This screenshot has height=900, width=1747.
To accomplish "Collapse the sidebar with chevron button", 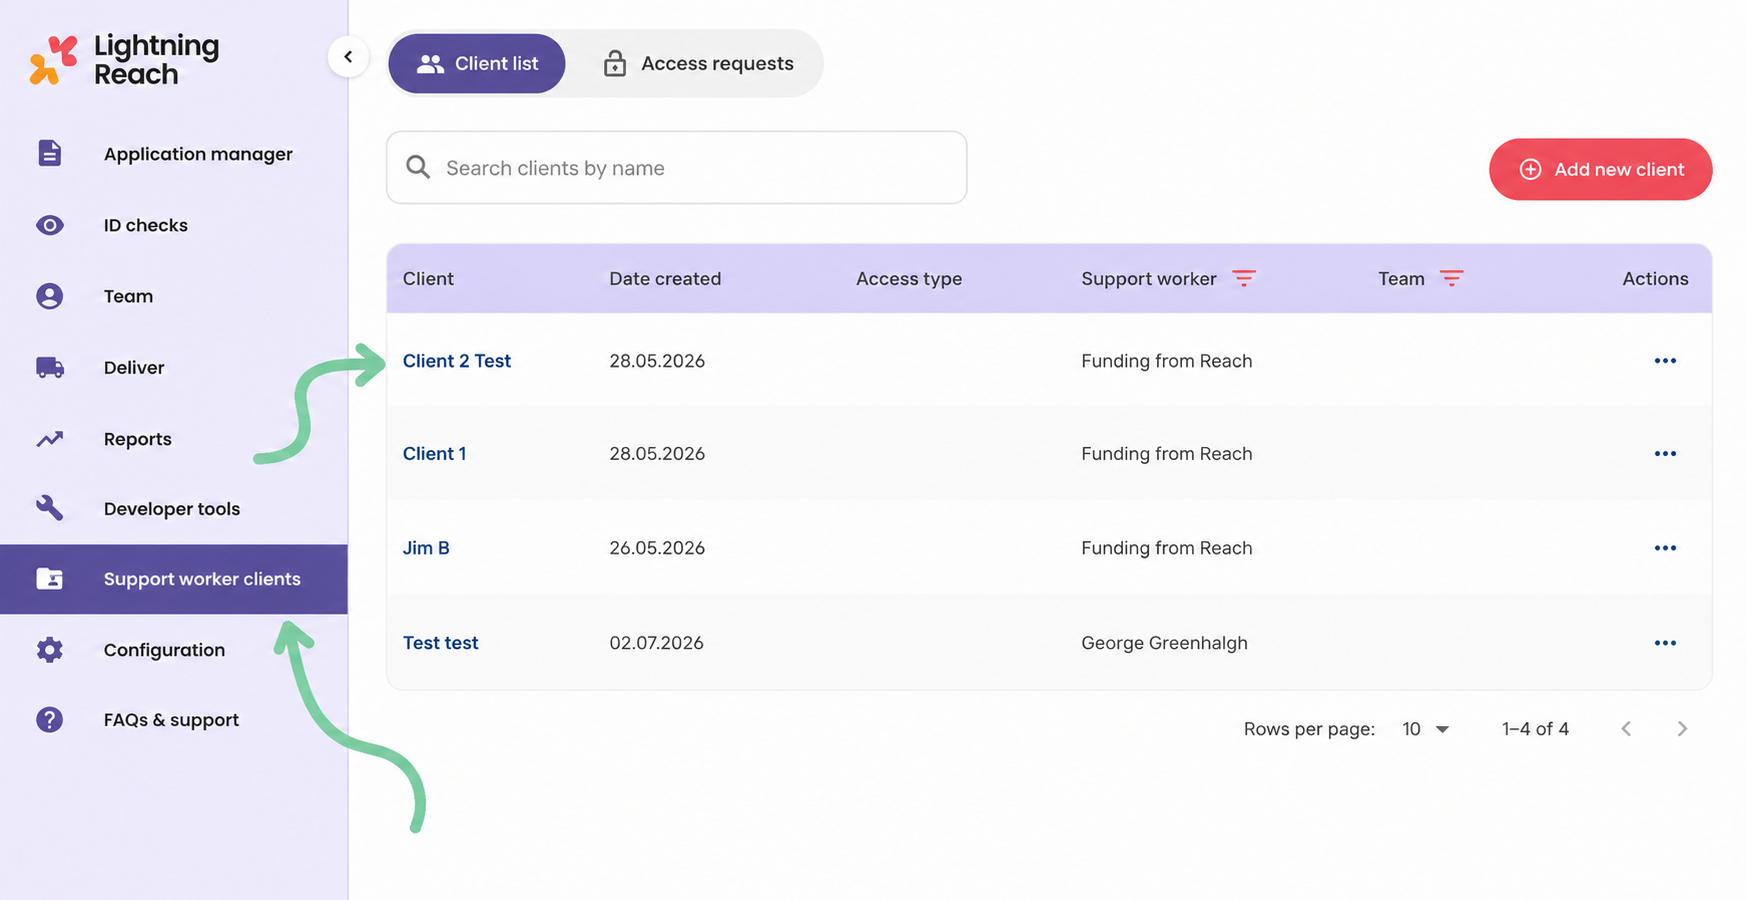I will 348,56.
